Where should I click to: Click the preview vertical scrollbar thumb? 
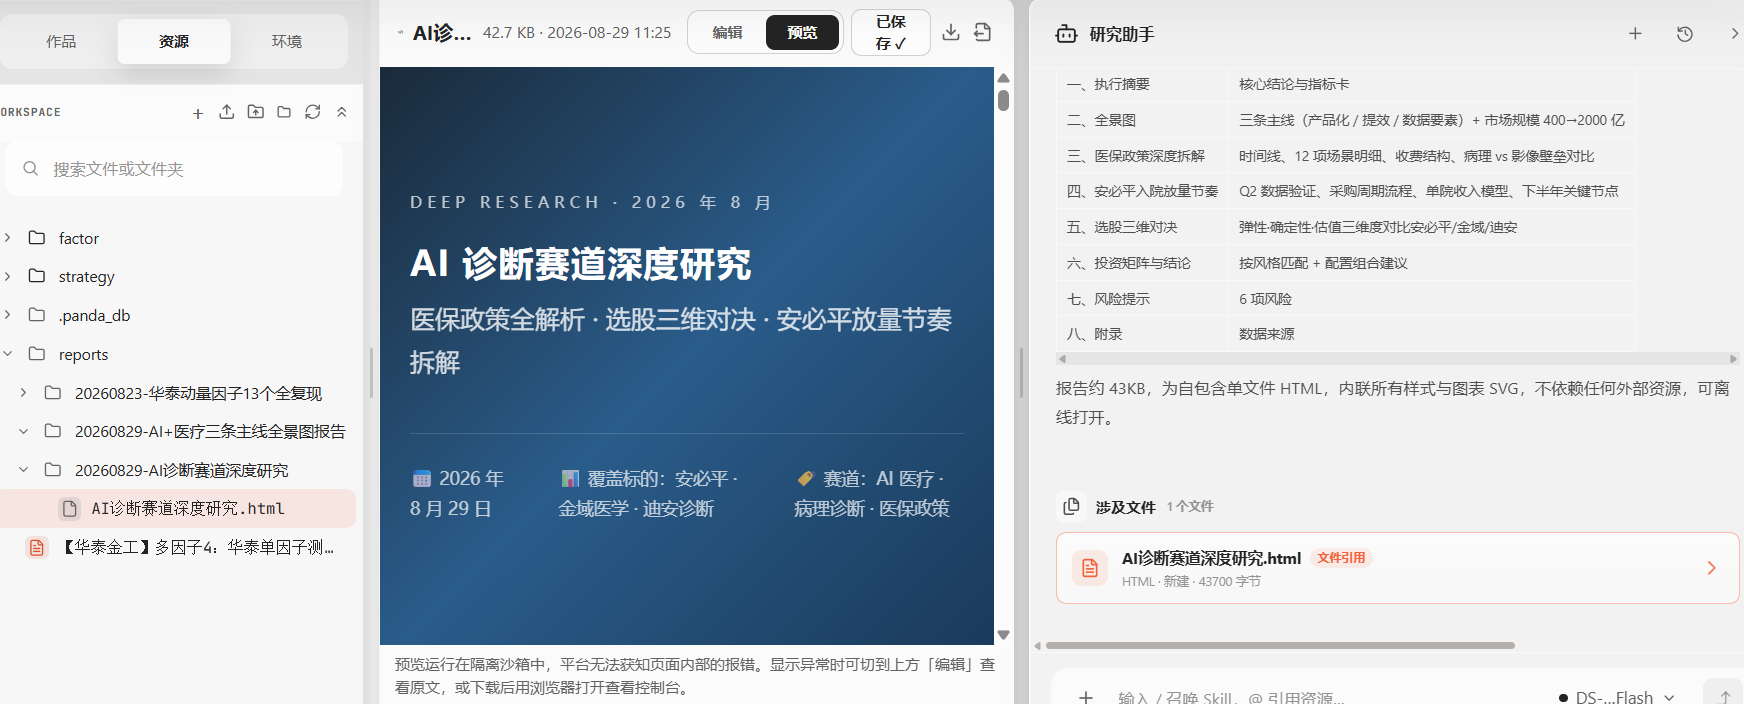click(1003, 100)
